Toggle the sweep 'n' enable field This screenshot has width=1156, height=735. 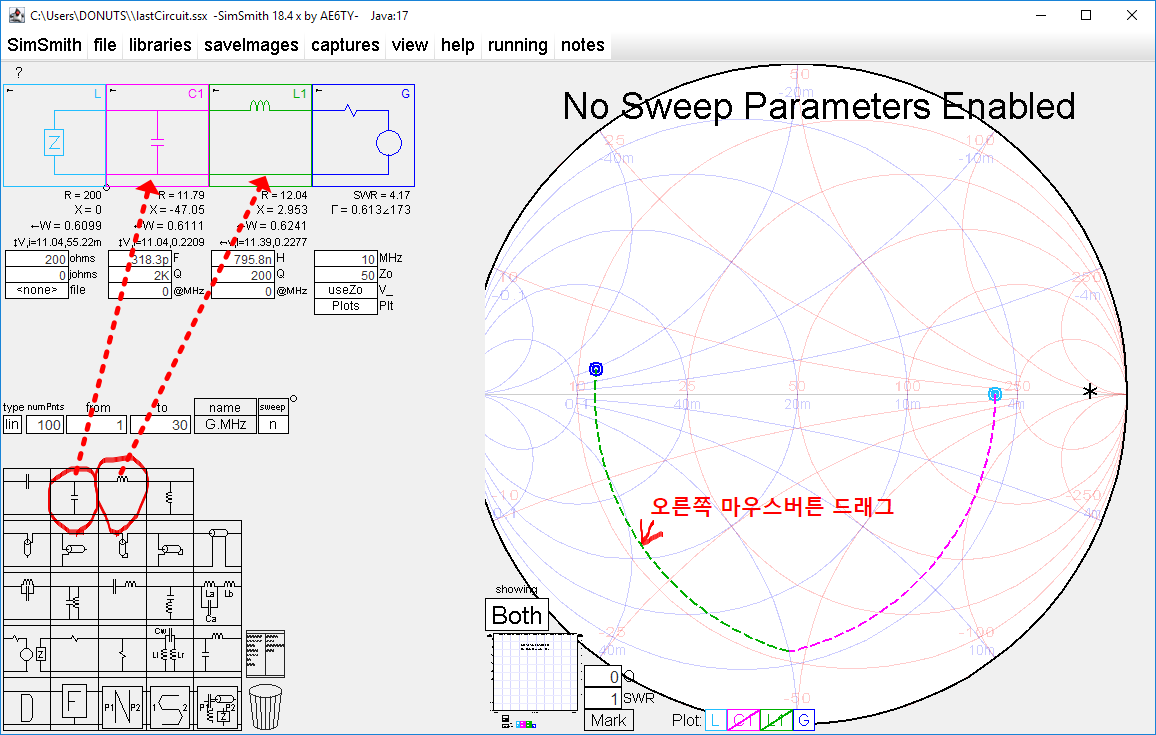273,425
